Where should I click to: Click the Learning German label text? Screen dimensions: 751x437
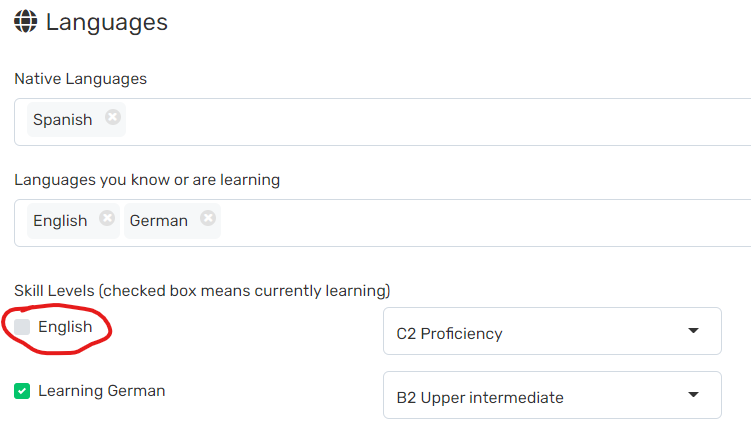point(101,391)
